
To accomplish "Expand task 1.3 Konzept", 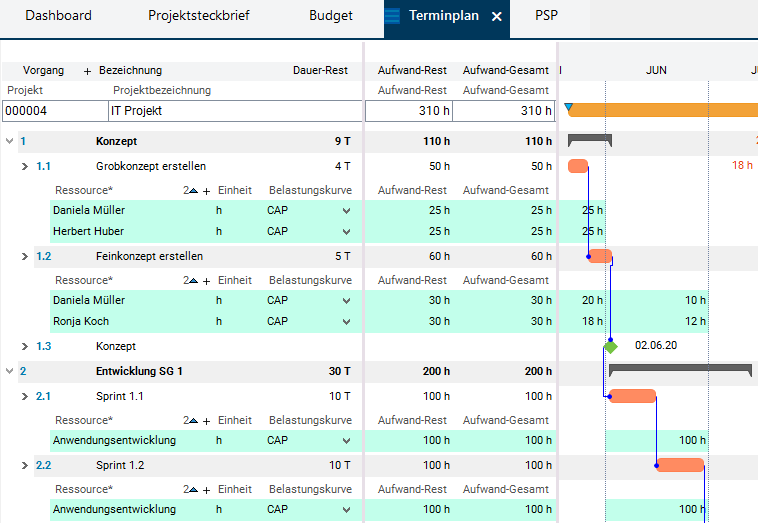I will [26, 346].
